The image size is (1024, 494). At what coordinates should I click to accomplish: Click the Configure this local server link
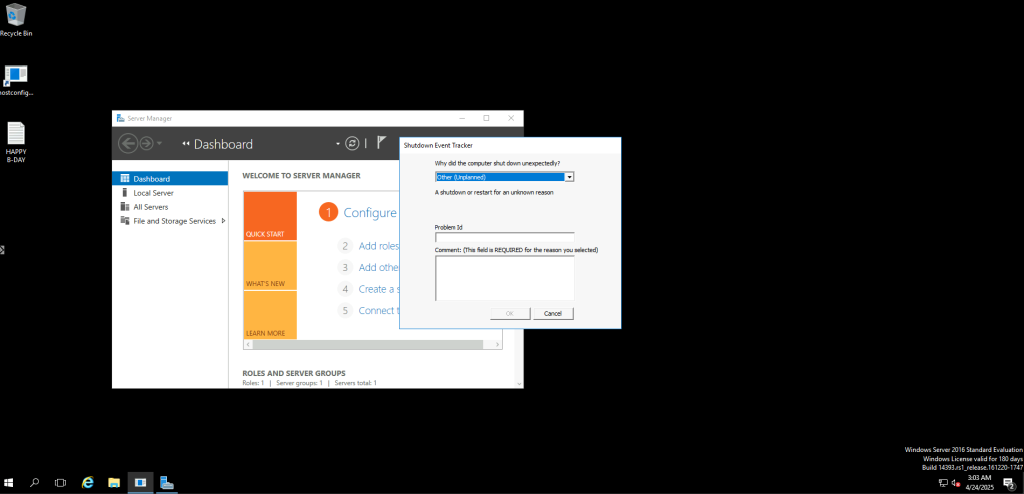pyautogui.click(x=370, y=212)
